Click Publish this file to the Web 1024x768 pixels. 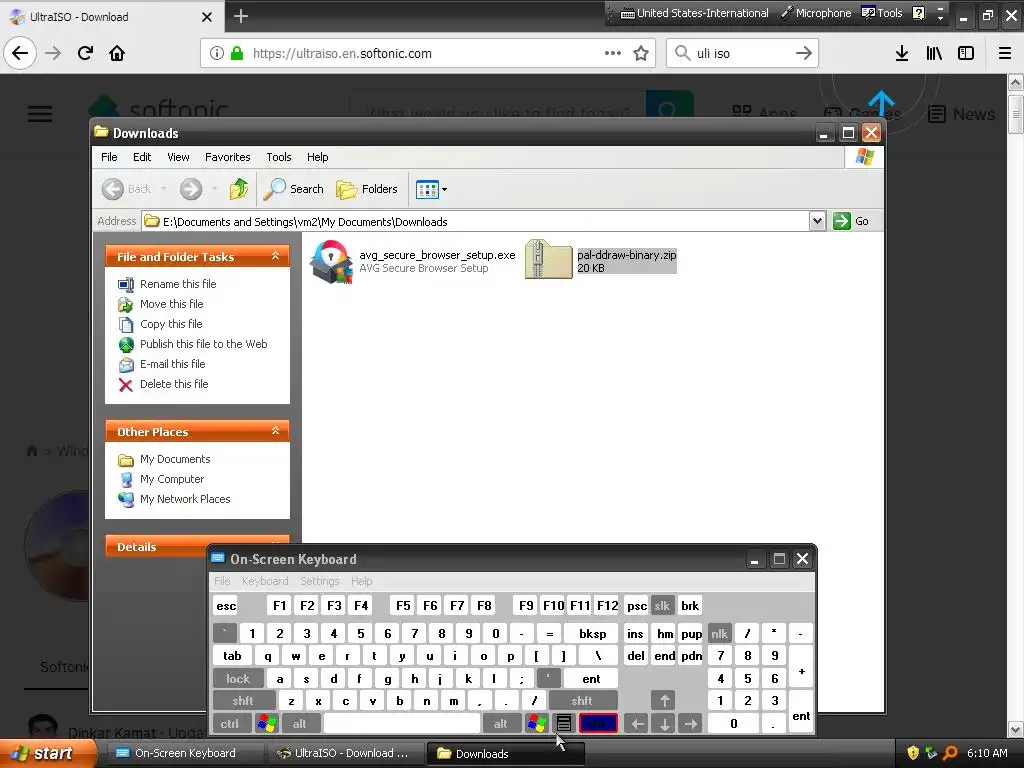coord(204,344)
